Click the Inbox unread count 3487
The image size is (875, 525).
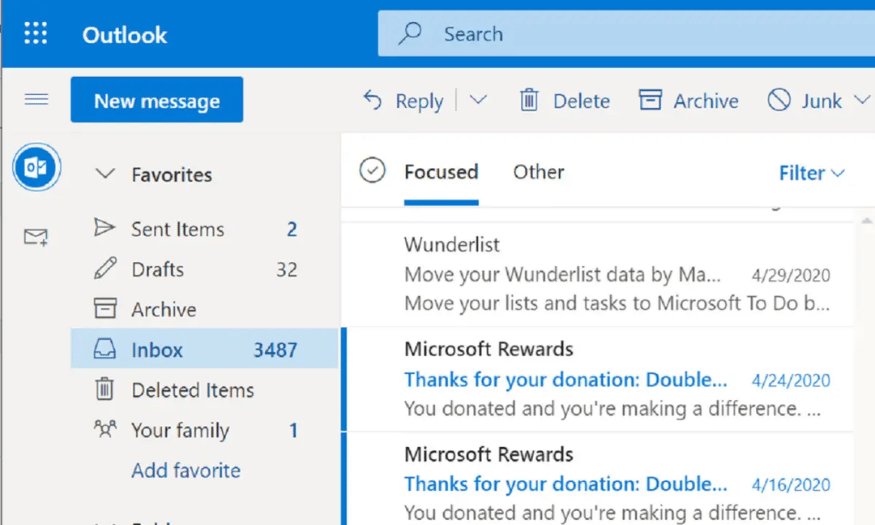click(275, 350)
